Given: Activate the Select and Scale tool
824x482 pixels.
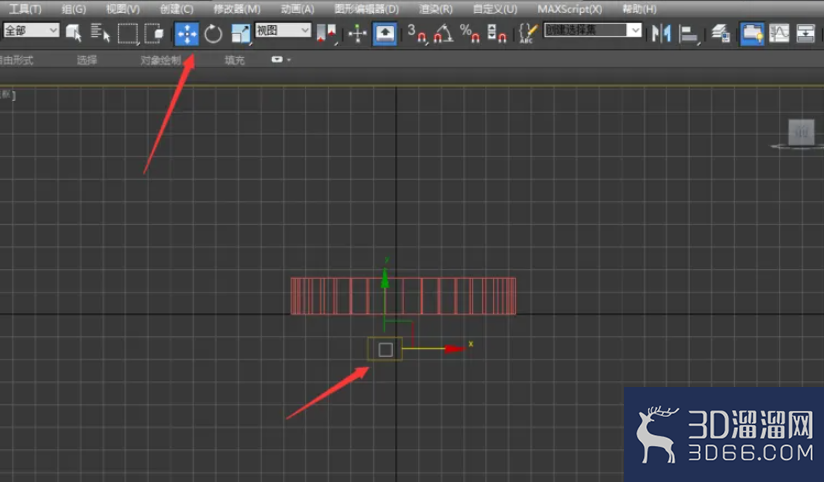Looking at the screenshot, I should click(x=241, y=34).
